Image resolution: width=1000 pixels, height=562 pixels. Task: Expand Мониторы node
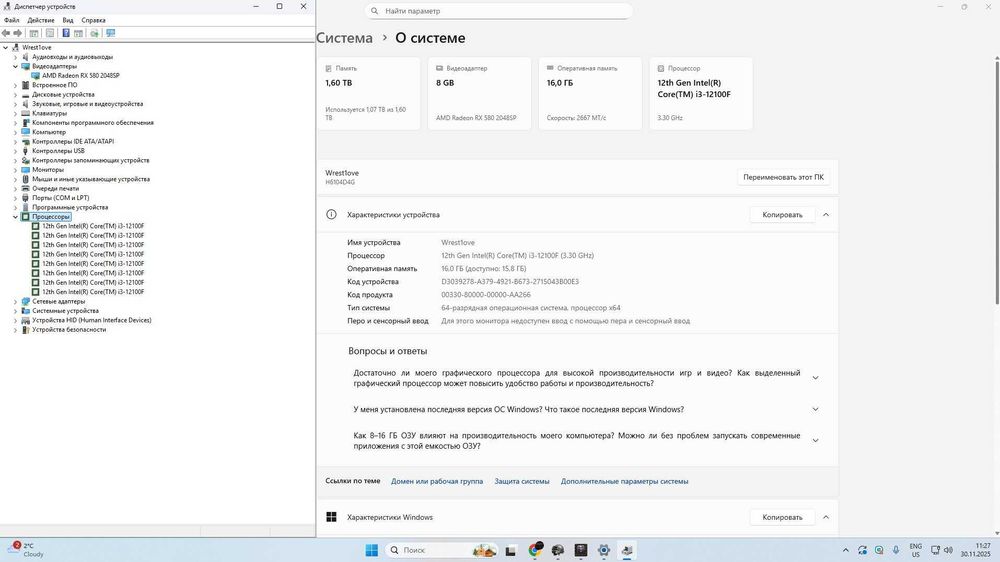pos(15,170)
